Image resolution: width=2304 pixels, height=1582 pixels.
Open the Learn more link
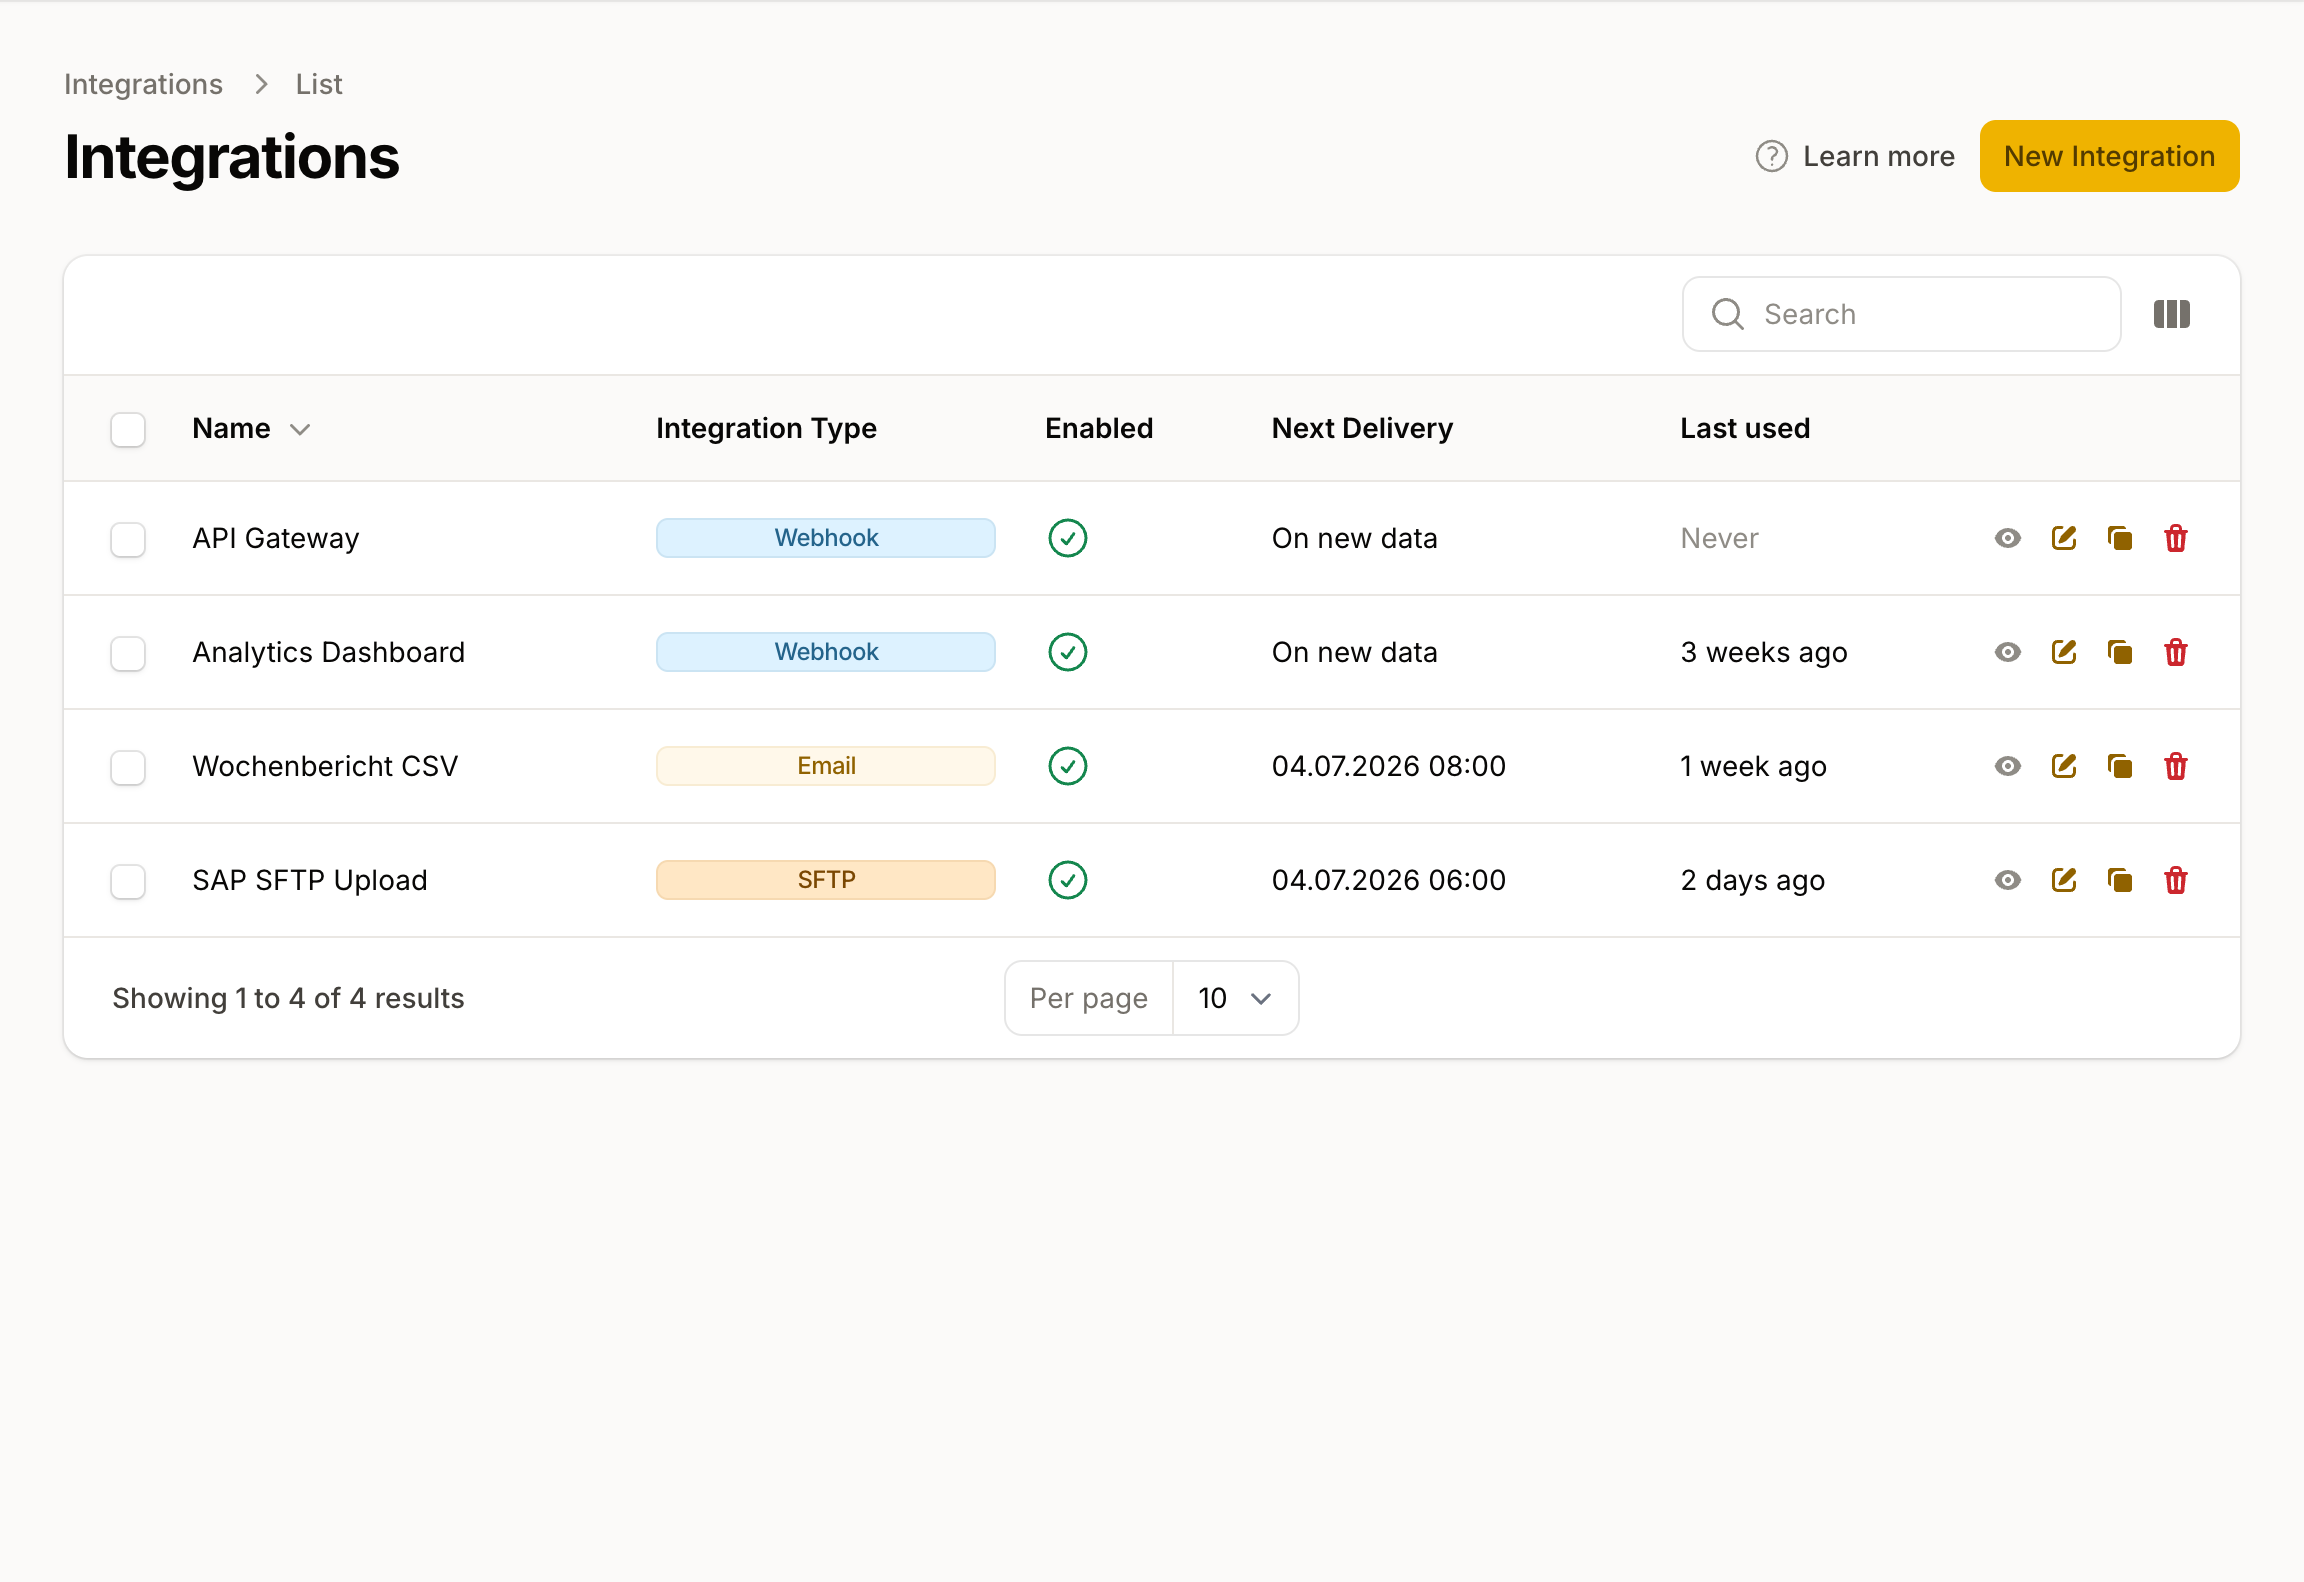[1855, 157]
